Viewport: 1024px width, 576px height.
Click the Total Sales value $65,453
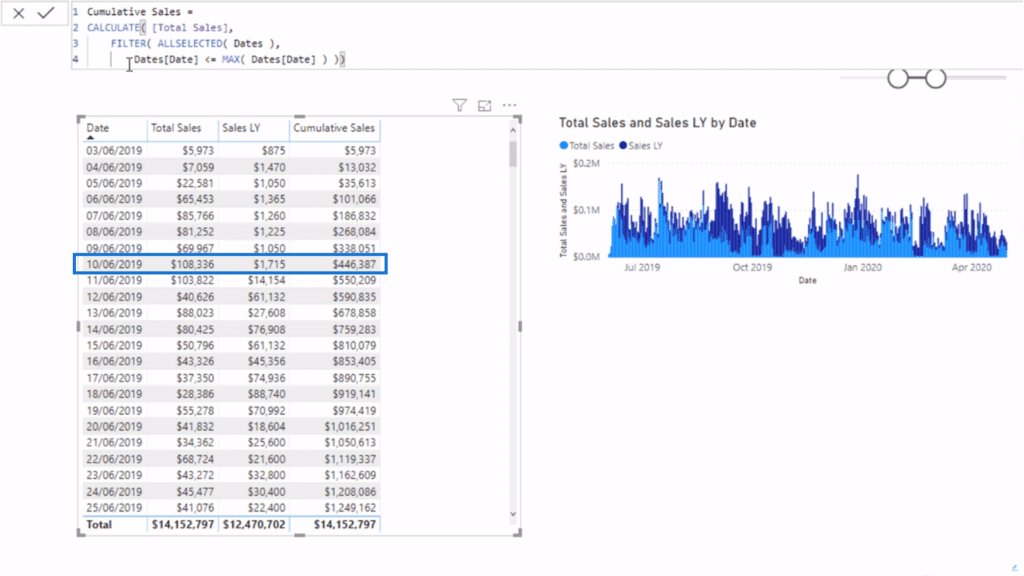coord(195,199)
